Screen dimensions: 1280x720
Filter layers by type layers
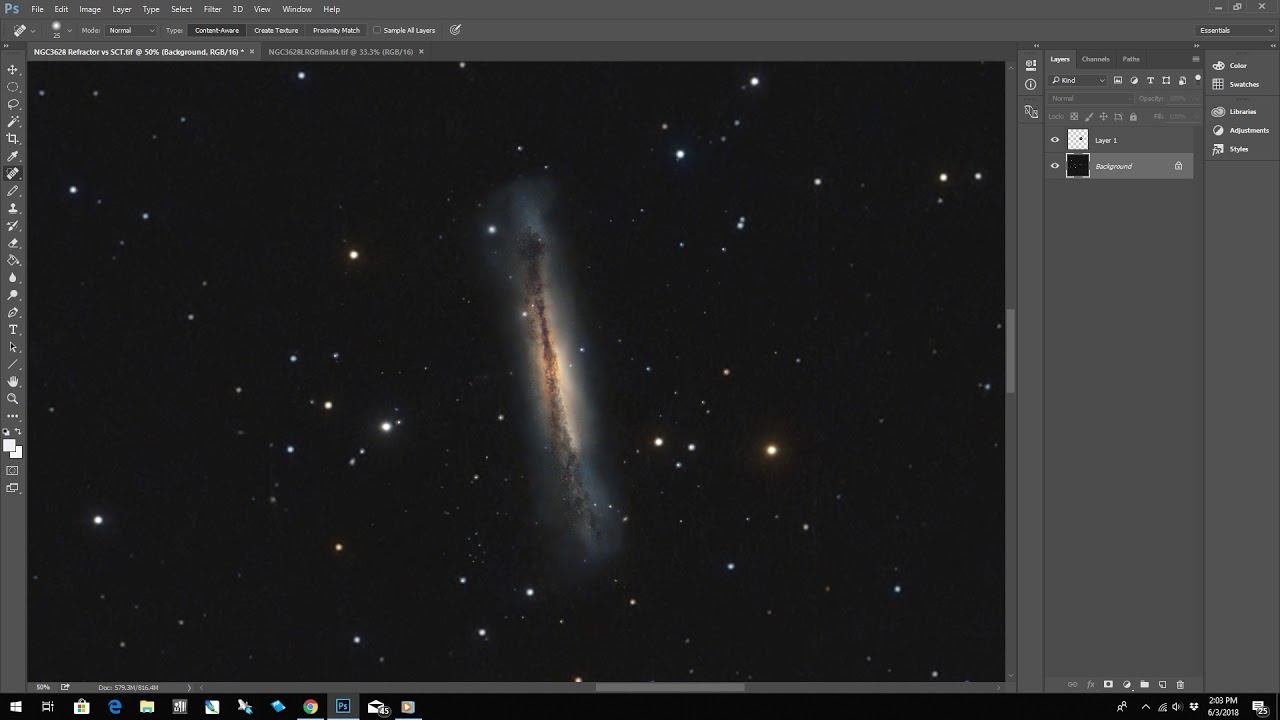tap(1150, 80)
